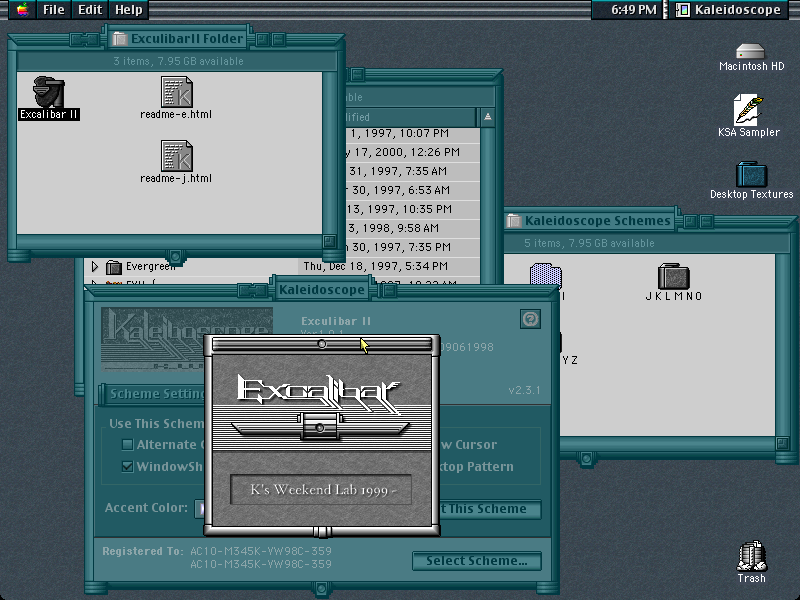Click the date ending "2000, 12:26 PM"
The width and height of the screenshot is (800, 600).
point(404,152)
